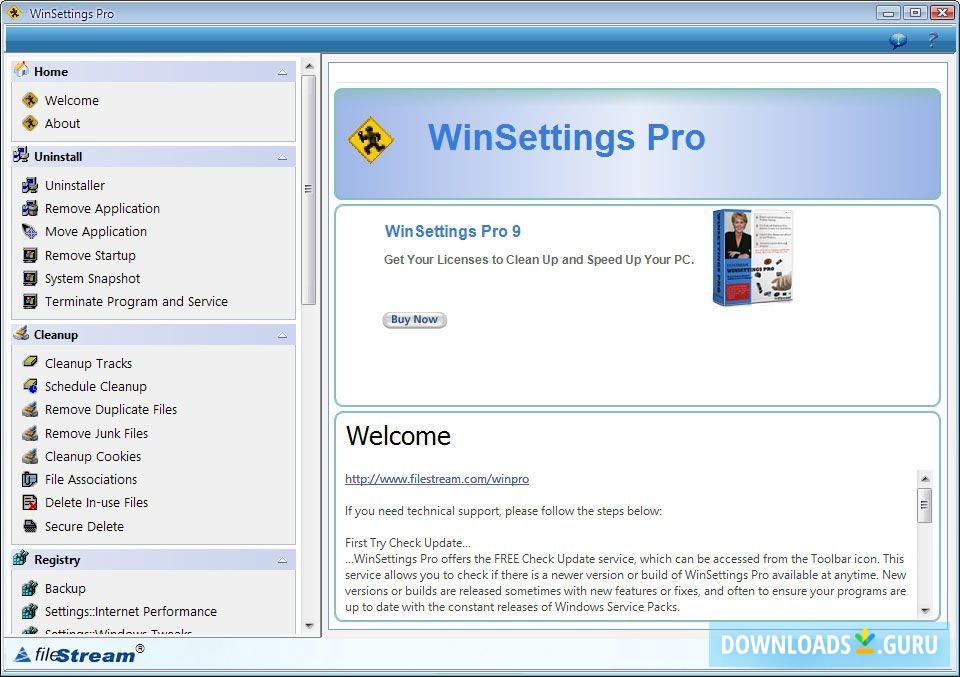960x677 pixels.
Task: Open File Associations
Action: 91,480
